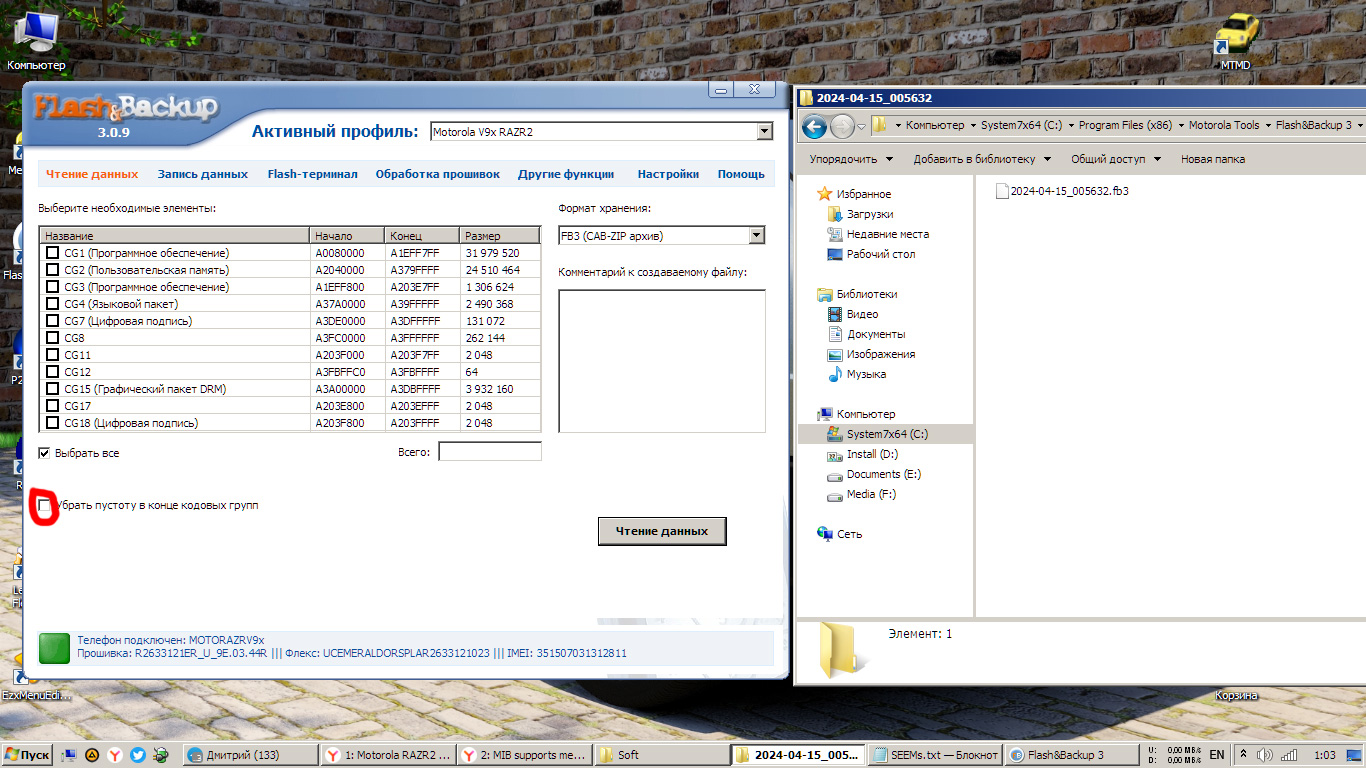Click the Чтение данных button
The width and height of the screenshot is (1366, 768).
tap(662, 531)
